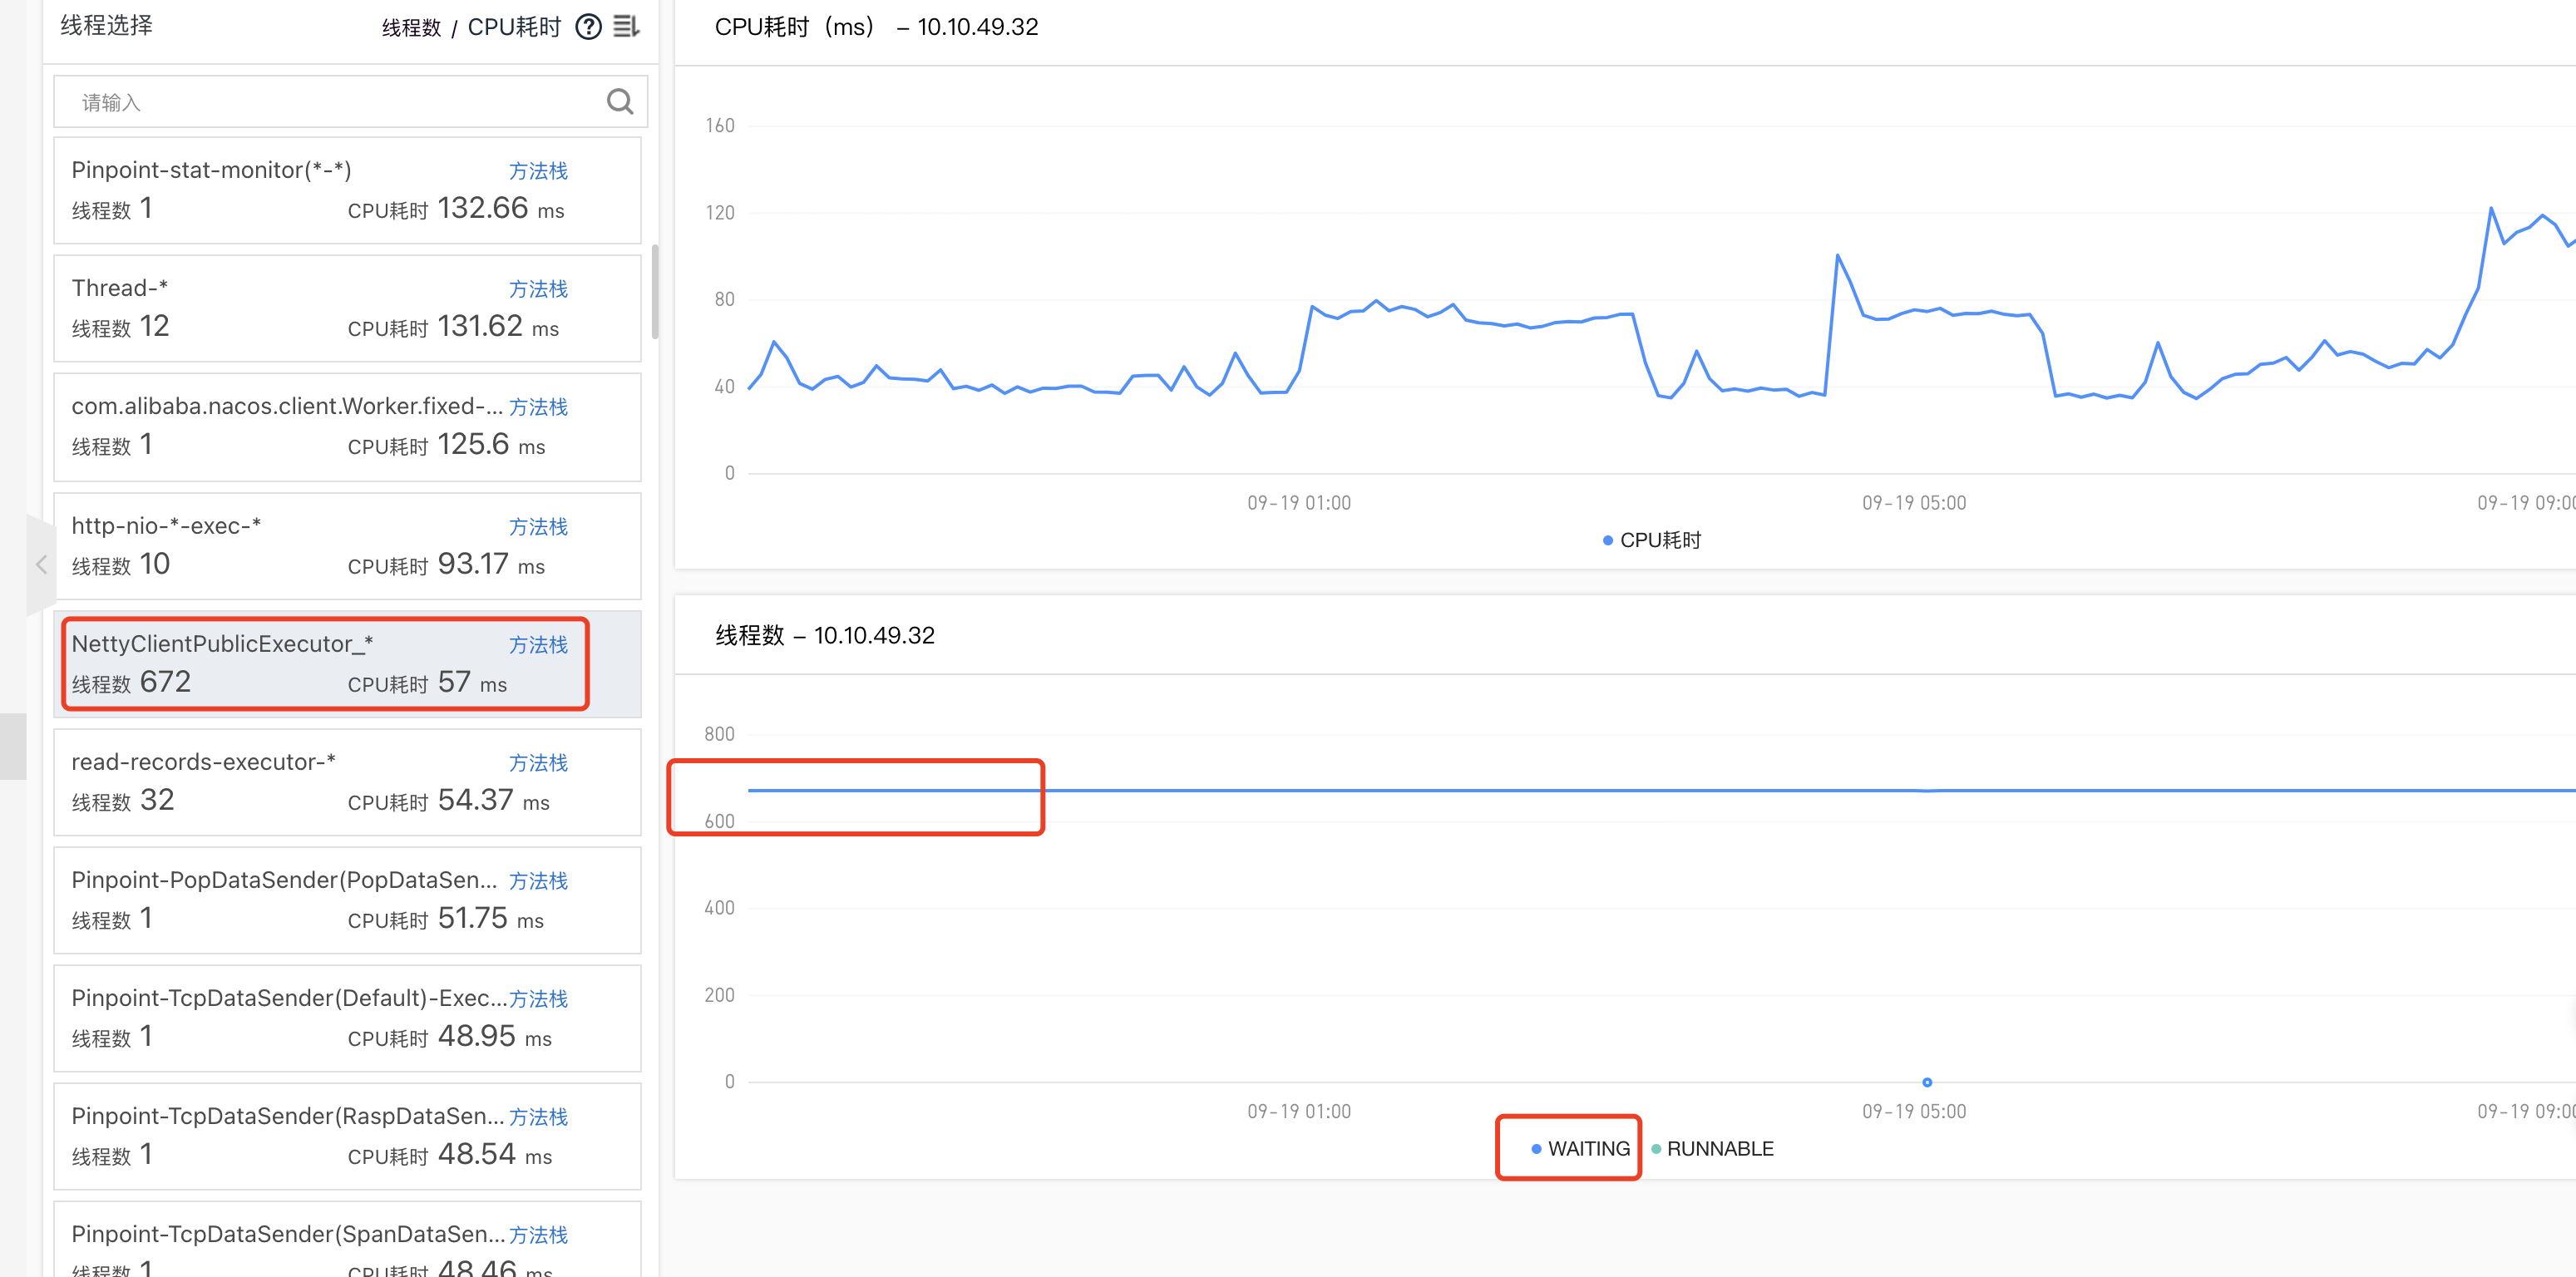Toggle the RUNNABLE legend series
Screen dimensions: 2576x1277
(1712, 1149)
